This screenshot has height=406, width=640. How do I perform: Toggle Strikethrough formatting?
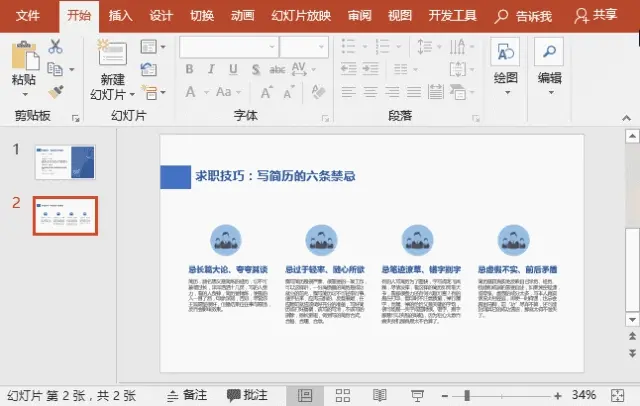[x=277, y=70]
